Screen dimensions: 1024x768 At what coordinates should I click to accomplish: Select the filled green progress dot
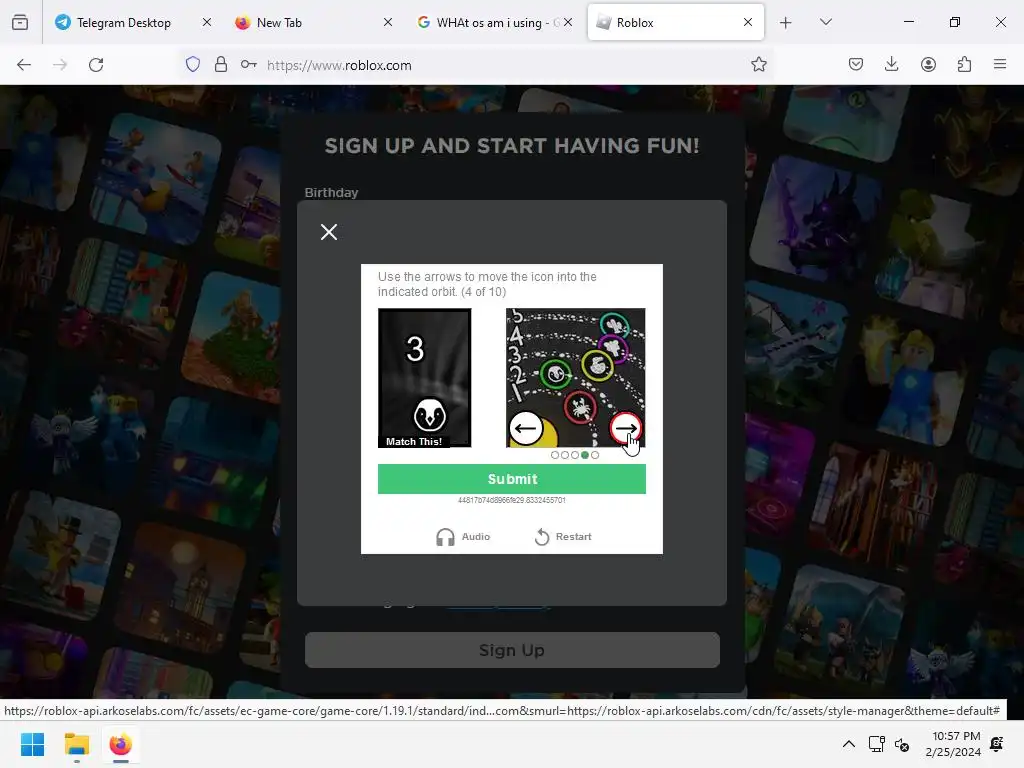tap(585, 455)
